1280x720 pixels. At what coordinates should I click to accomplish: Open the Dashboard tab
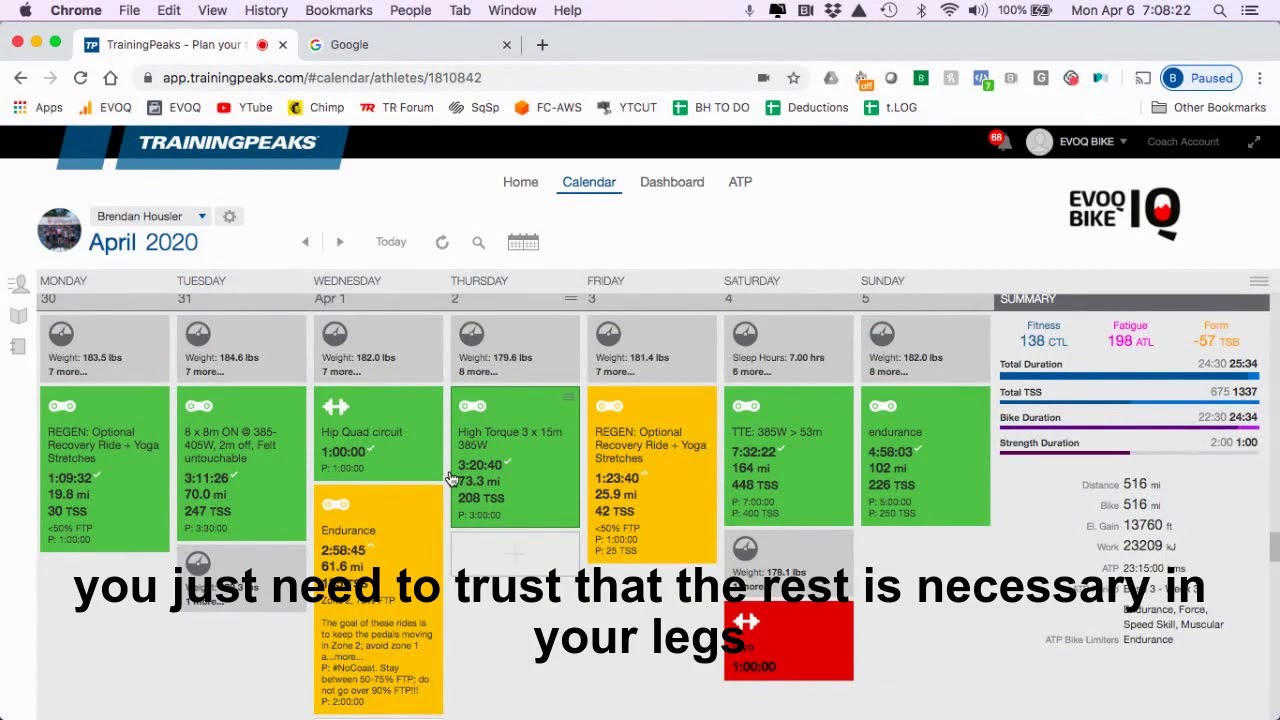coord(672,182)
